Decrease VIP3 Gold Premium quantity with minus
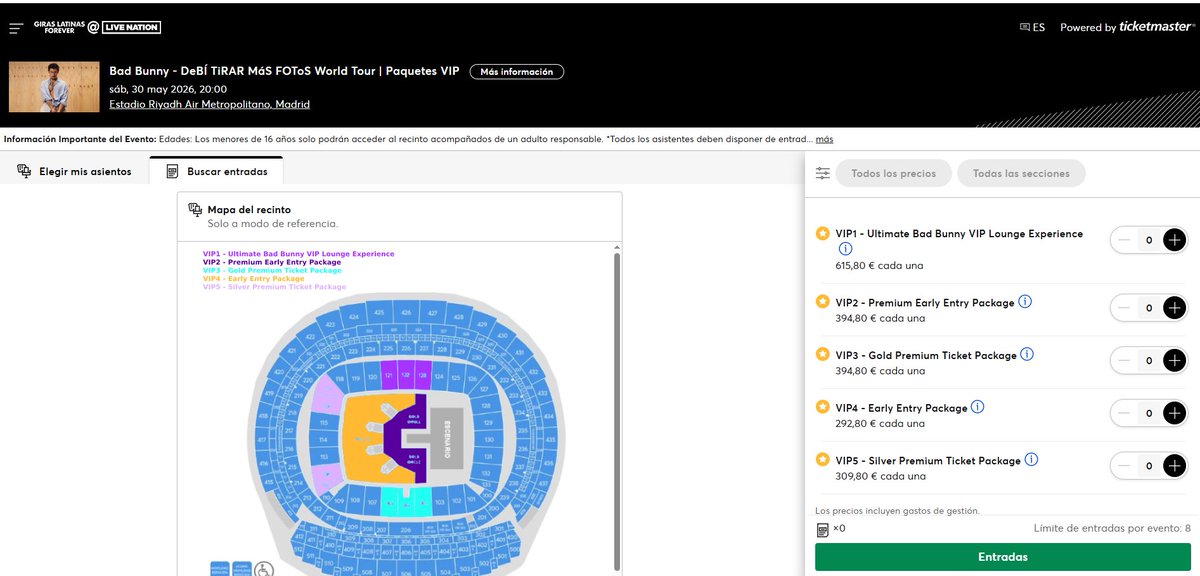 point(1125,360)
